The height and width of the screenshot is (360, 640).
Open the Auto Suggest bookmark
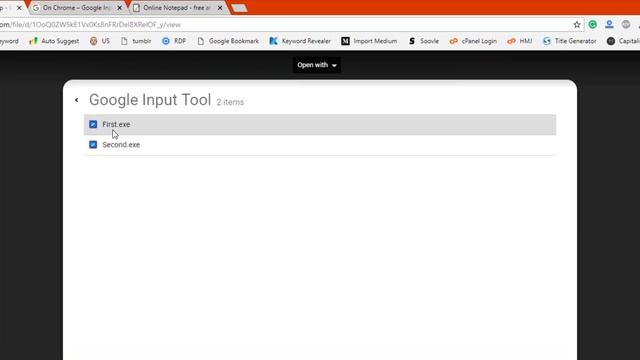(x=54, y=41)
